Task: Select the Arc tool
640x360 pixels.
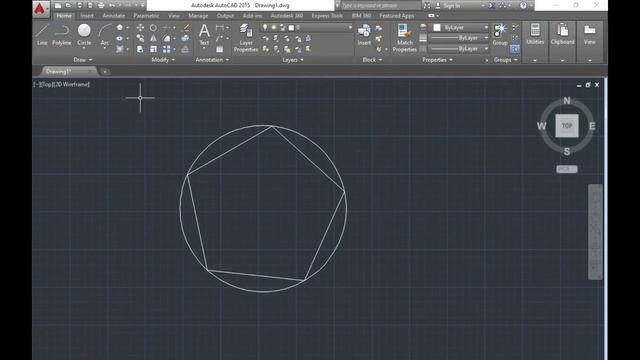Action: click(105, 34)
